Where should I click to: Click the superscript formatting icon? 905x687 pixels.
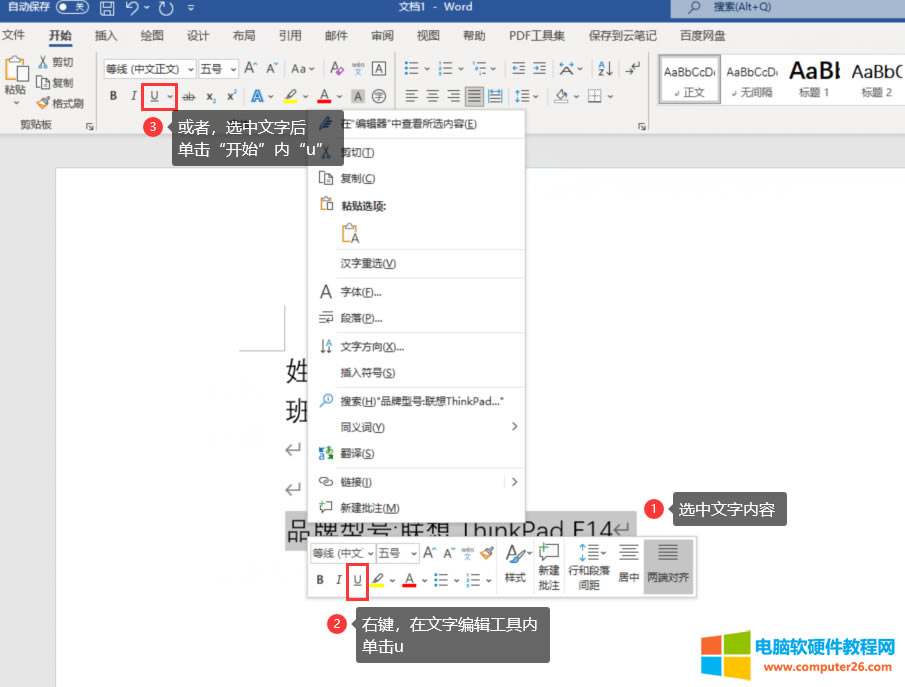(231, 96)
